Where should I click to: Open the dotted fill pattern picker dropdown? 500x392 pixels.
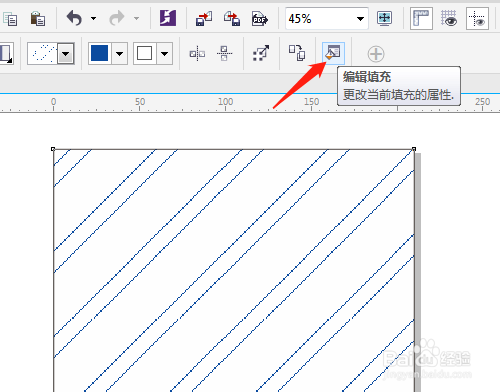pyautogui.click(x=66, y=53)
